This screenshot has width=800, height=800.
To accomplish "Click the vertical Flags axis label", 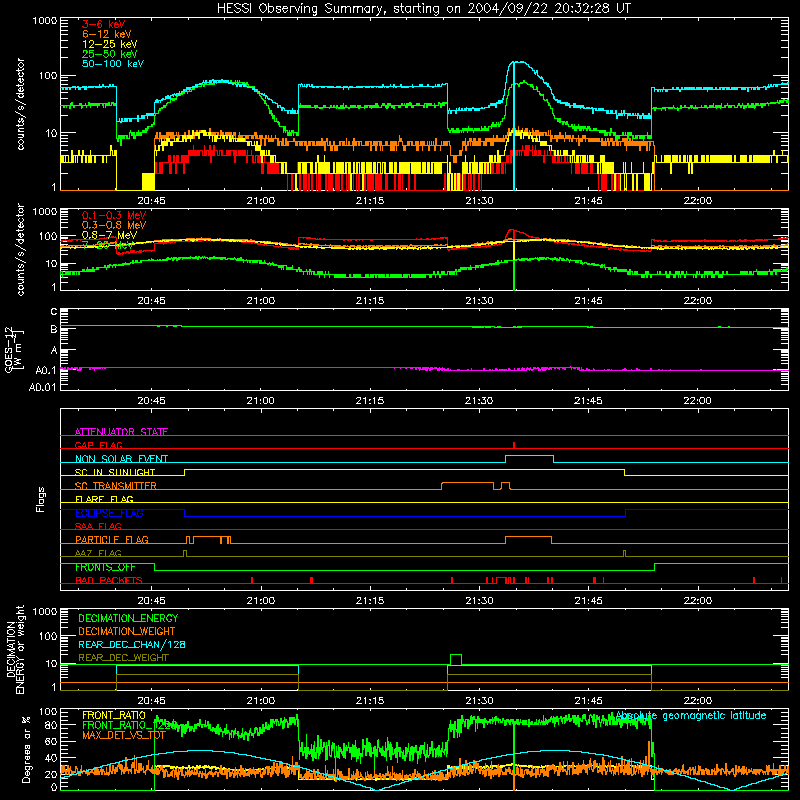I will 40,499.
